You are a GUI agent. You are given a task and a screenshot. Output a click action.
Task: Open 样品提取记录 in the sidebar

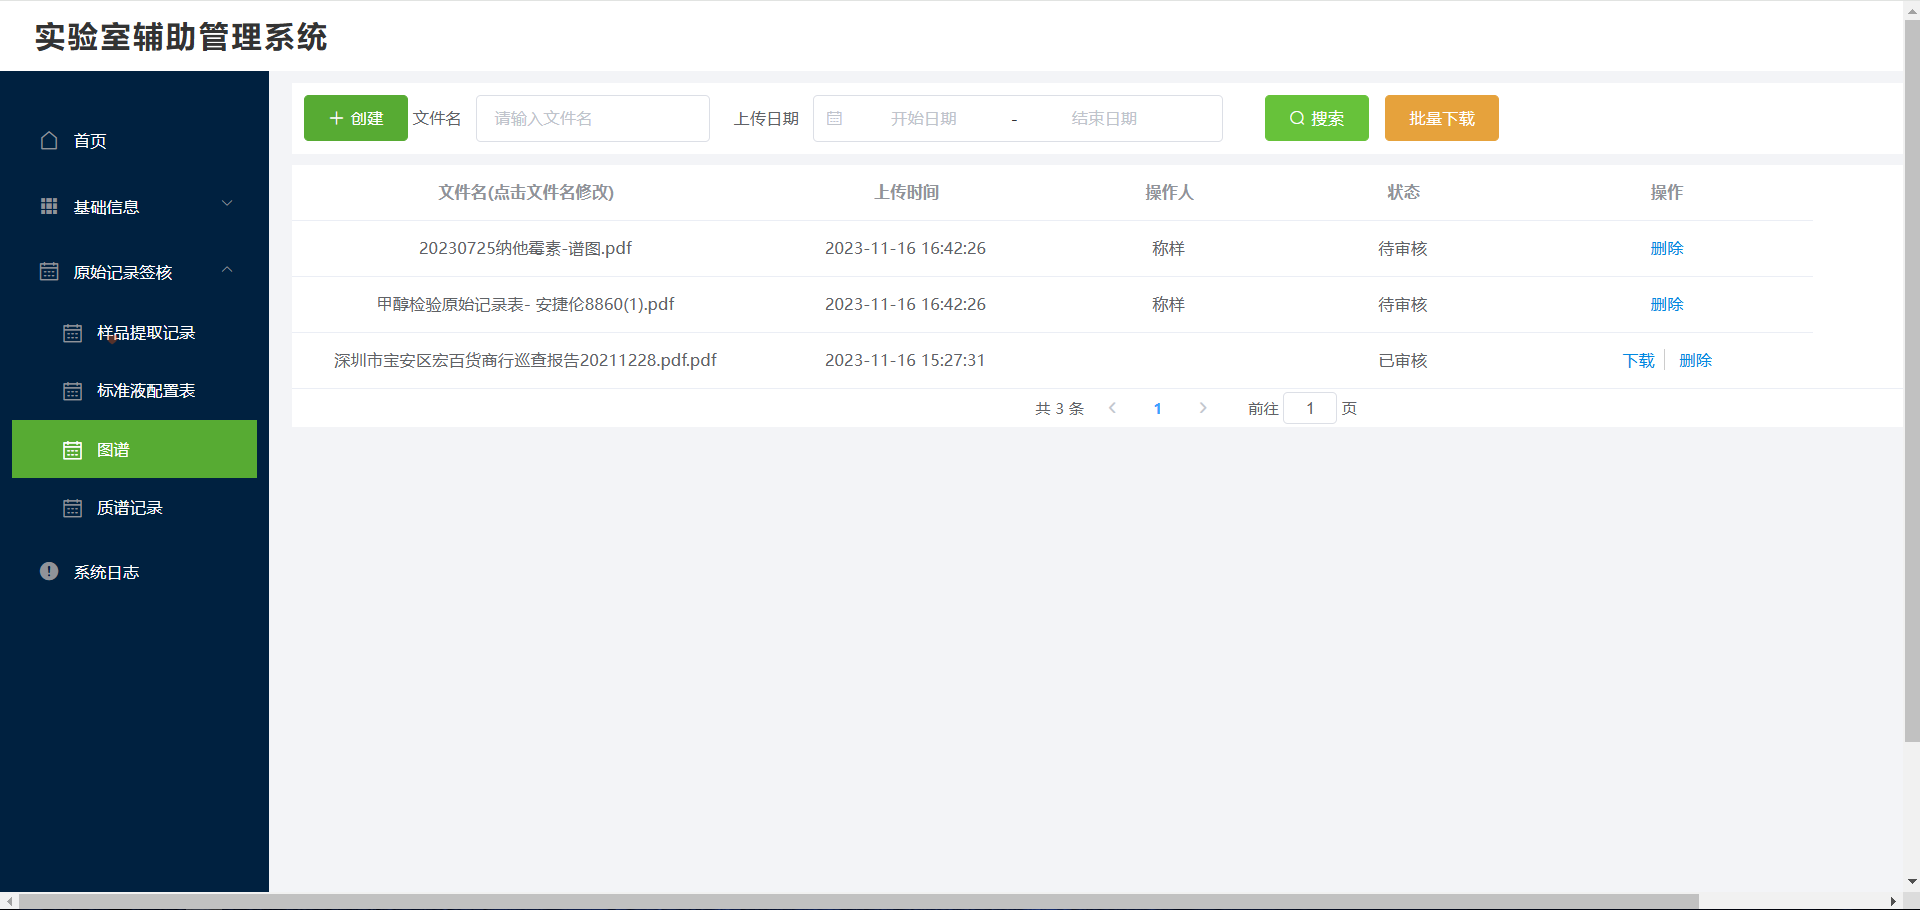click(x=134, y=333)
